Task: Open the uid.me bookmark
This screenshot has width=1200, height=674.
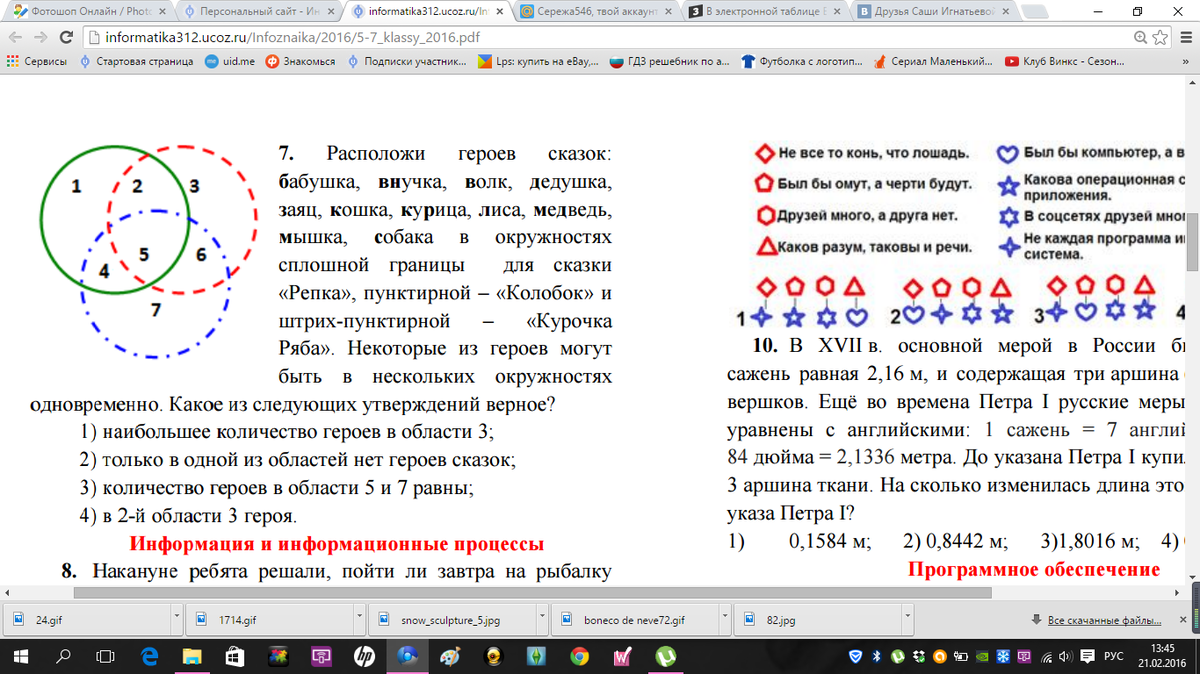Action: 230,61
